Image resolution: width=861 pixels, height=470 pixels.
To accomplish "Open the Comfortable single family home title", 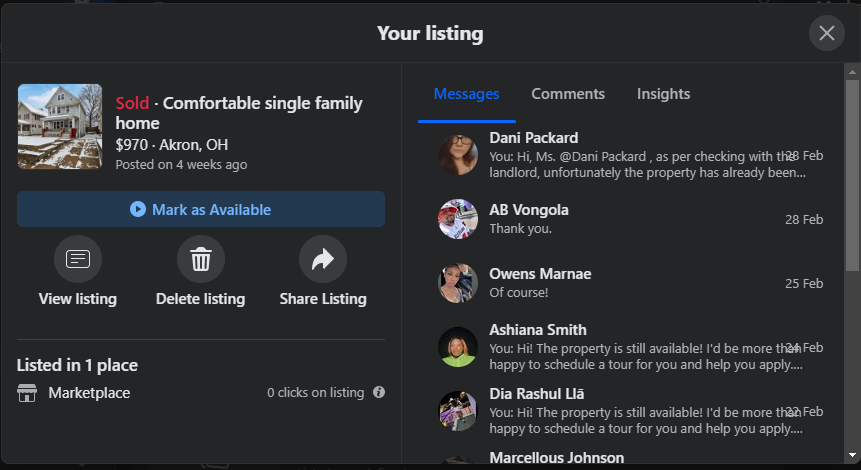I will point(239,113).
